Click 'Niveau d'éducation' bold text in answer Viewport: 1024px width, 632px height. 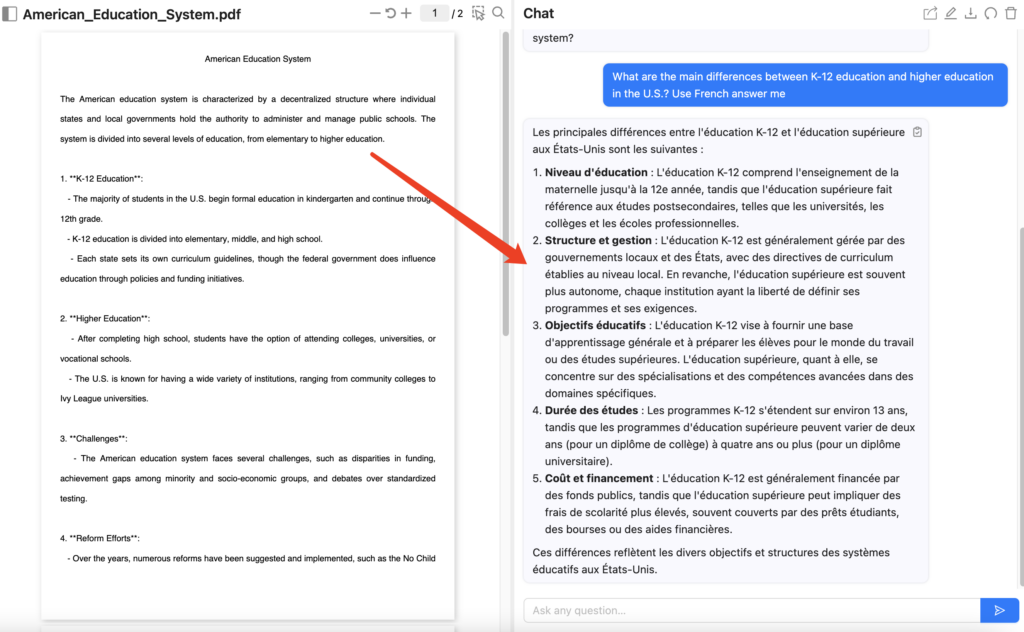pyautogui.click(x=596, y=172)
